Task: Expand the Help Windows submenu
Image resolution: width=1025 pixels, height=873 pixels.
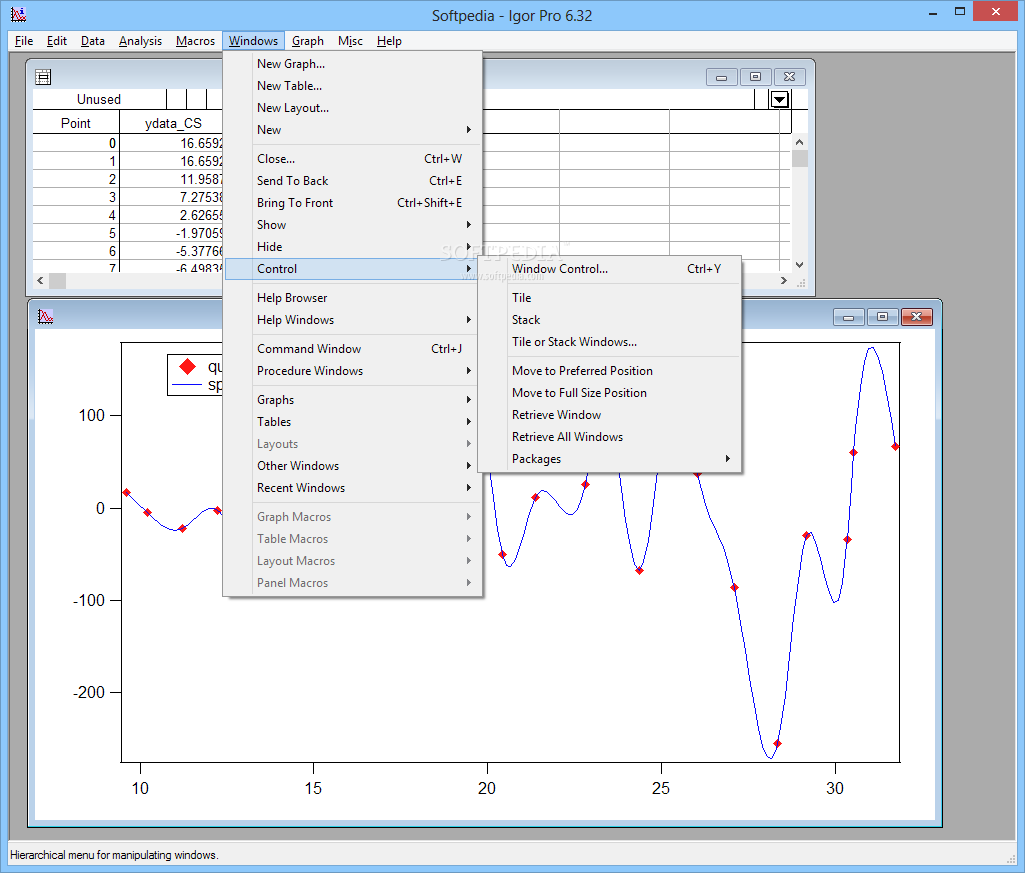Action: pyautogui.click(x=353, y=320)
